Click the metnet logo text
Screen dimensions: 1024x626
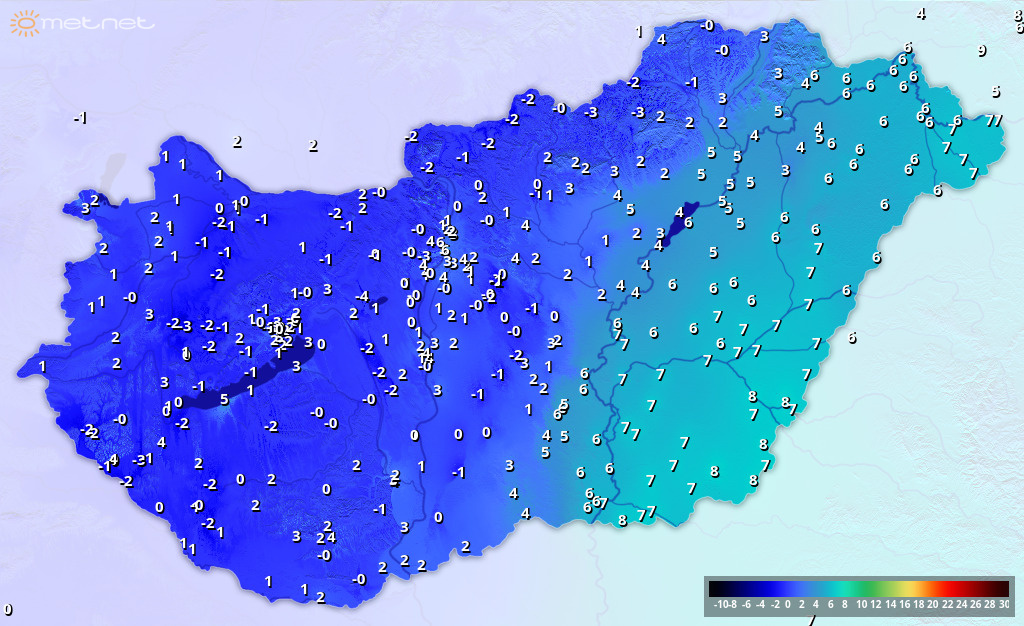point(100,22)
